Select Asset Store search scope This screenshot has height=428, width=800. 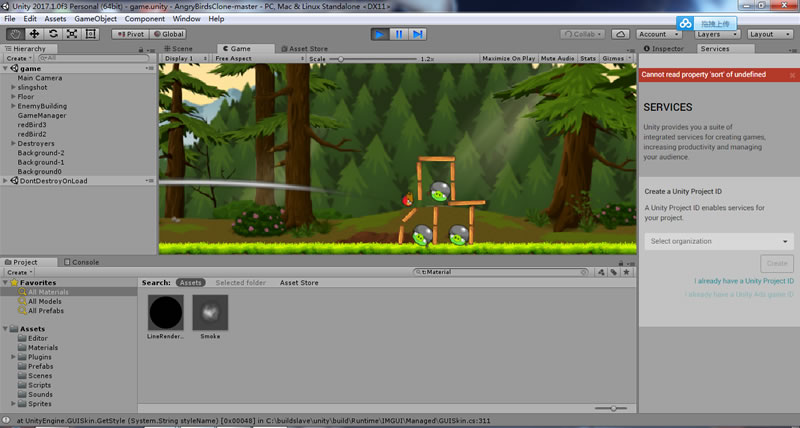tap(299, 283)
